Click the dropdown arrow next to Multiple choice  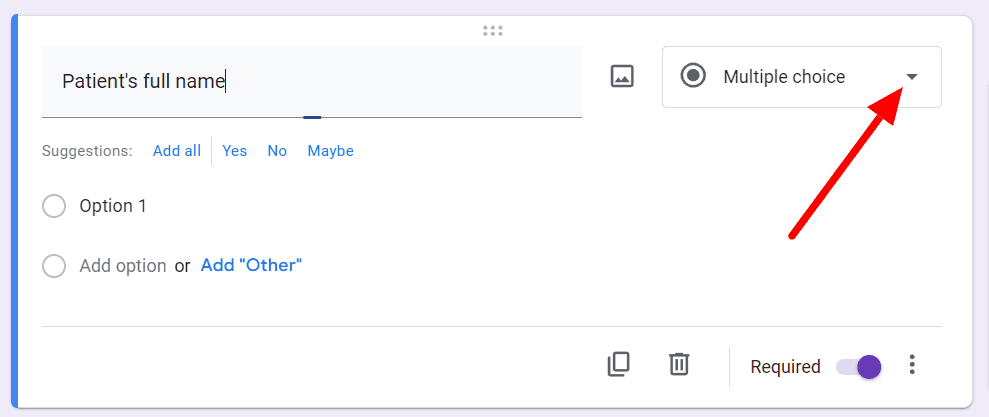[x=911, y=77]
